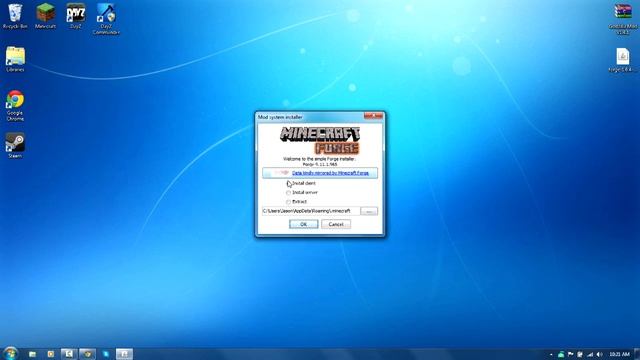Select the forge file icon on desktop
The image size is (640, 360).
(x=623, y=60)
